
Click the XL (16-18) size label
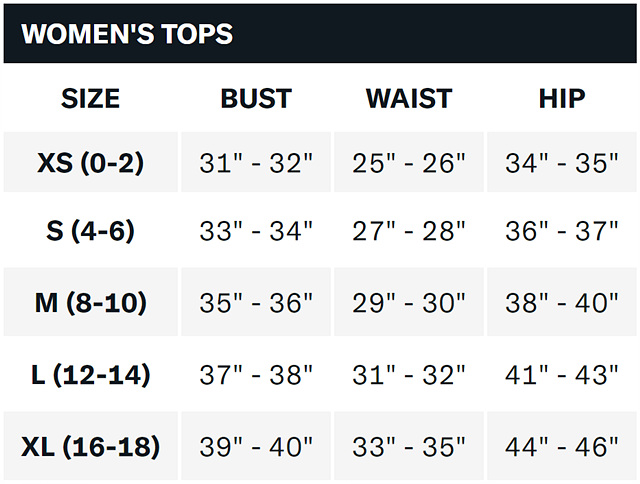[90, 446]
